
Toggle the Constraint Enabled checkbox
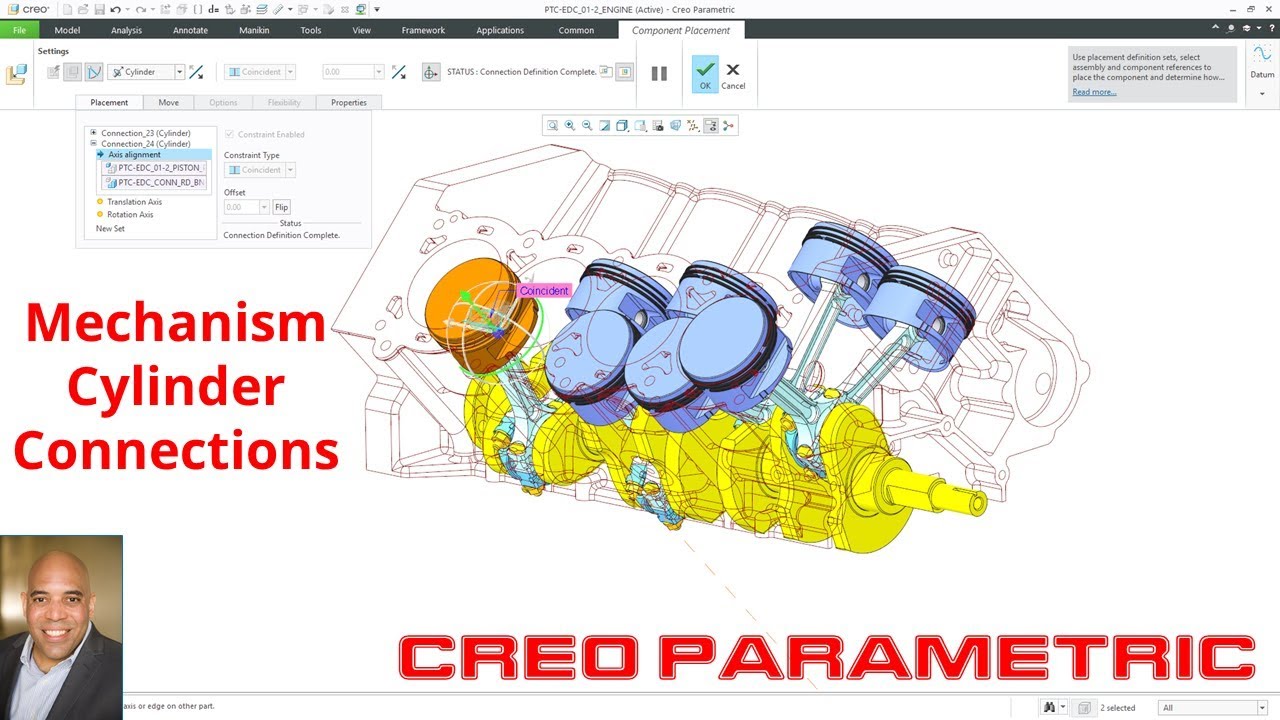(x=229, y=134)
